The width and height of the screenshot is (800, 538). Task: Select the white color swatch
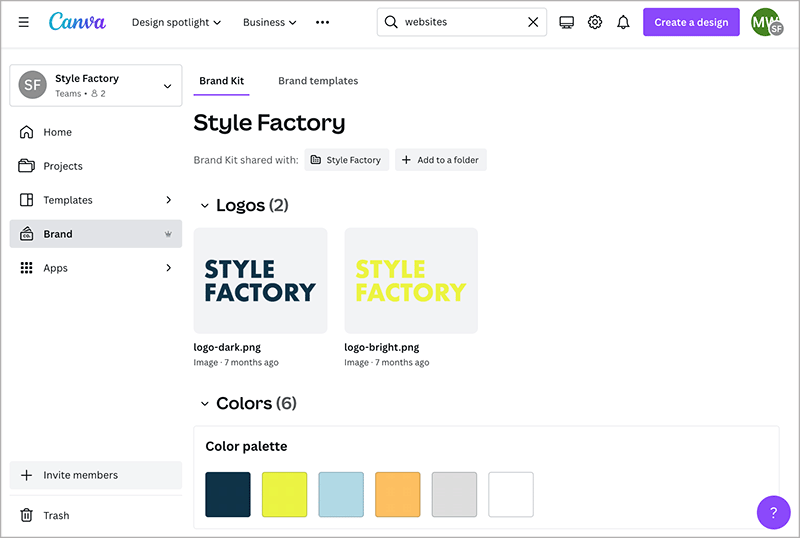511,494
